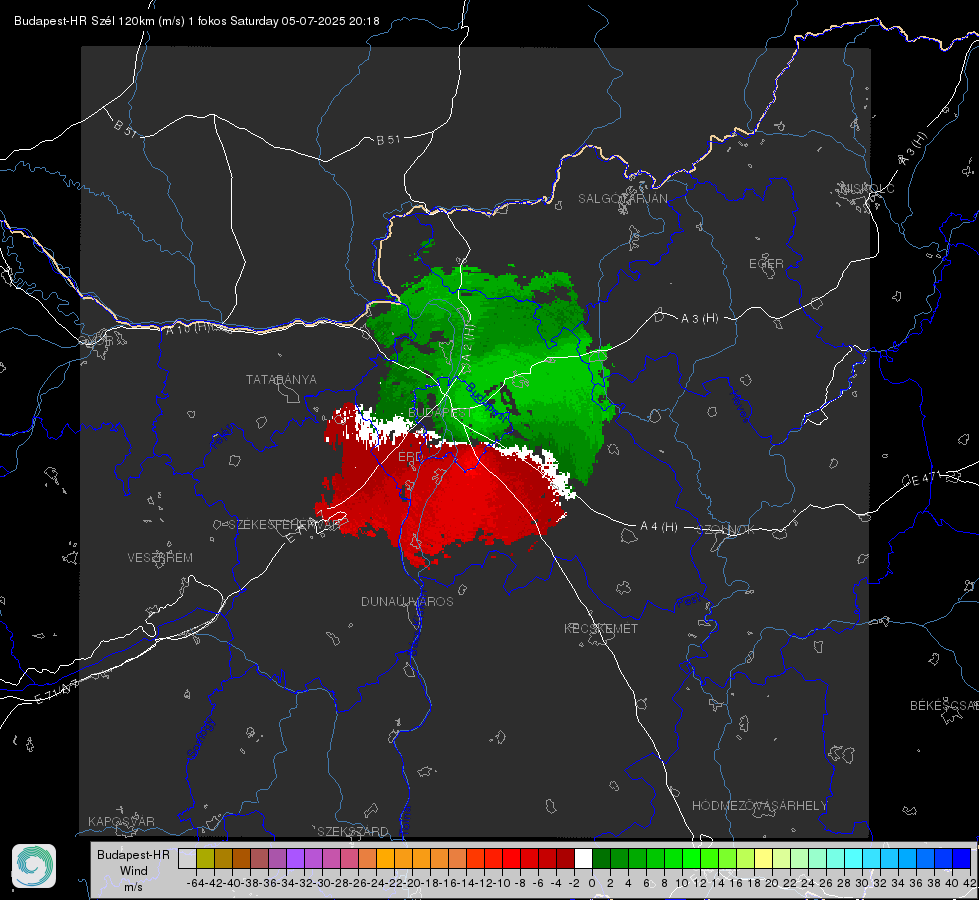Click the SZEKSZÁRD city label
This screenshot has height=900, width=979.
click(353, 831)
